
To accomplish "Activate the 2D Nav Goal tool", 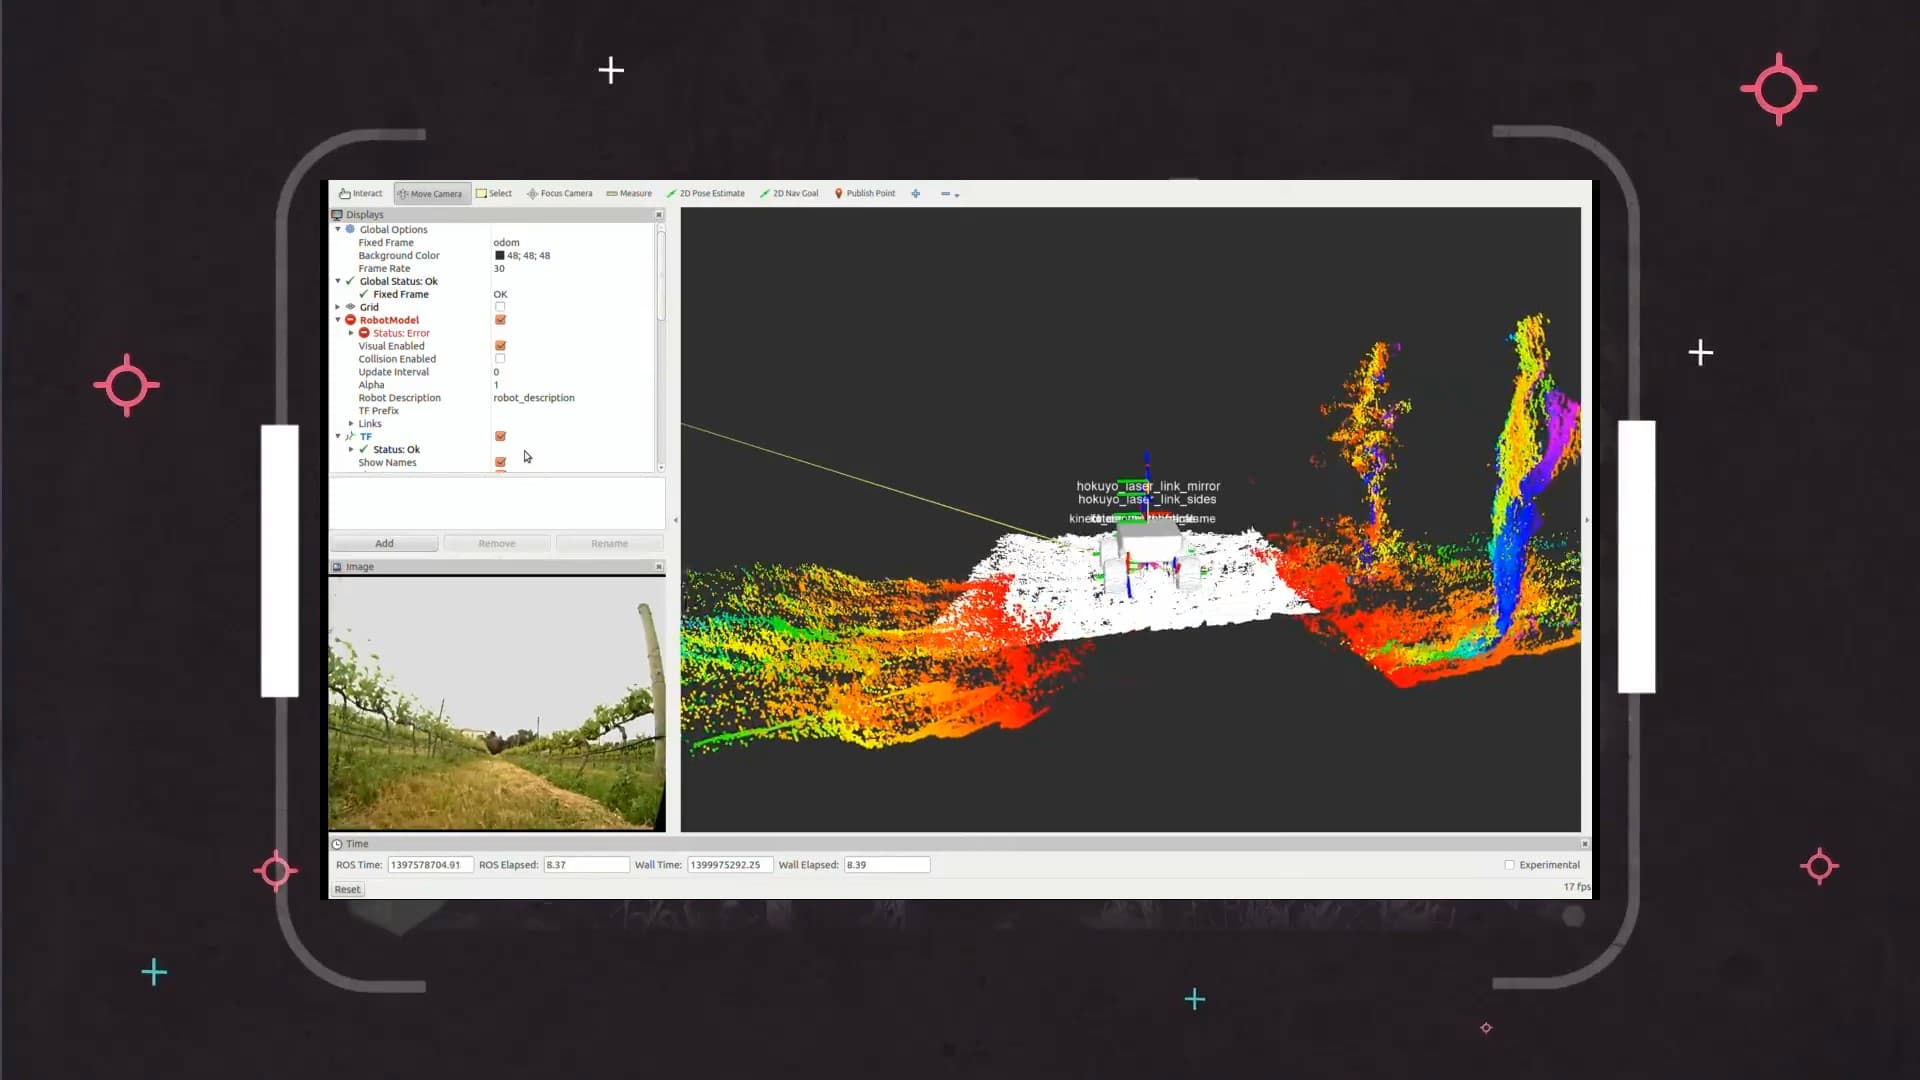I will tap(789, 194).
